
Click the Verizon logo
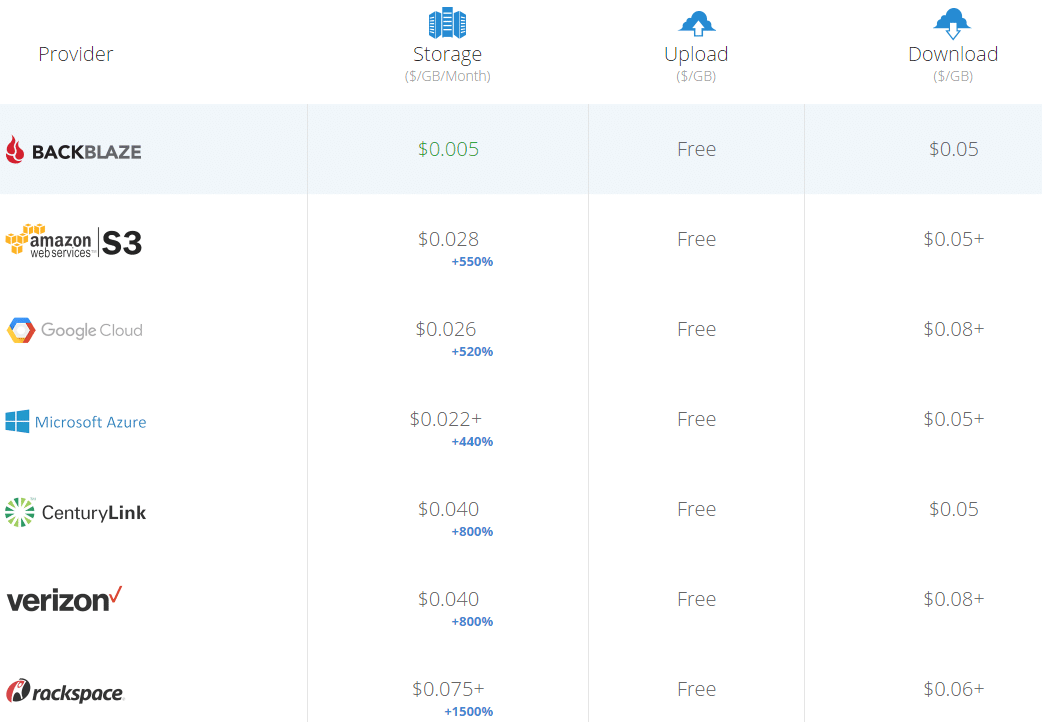(x=64, y=599)
